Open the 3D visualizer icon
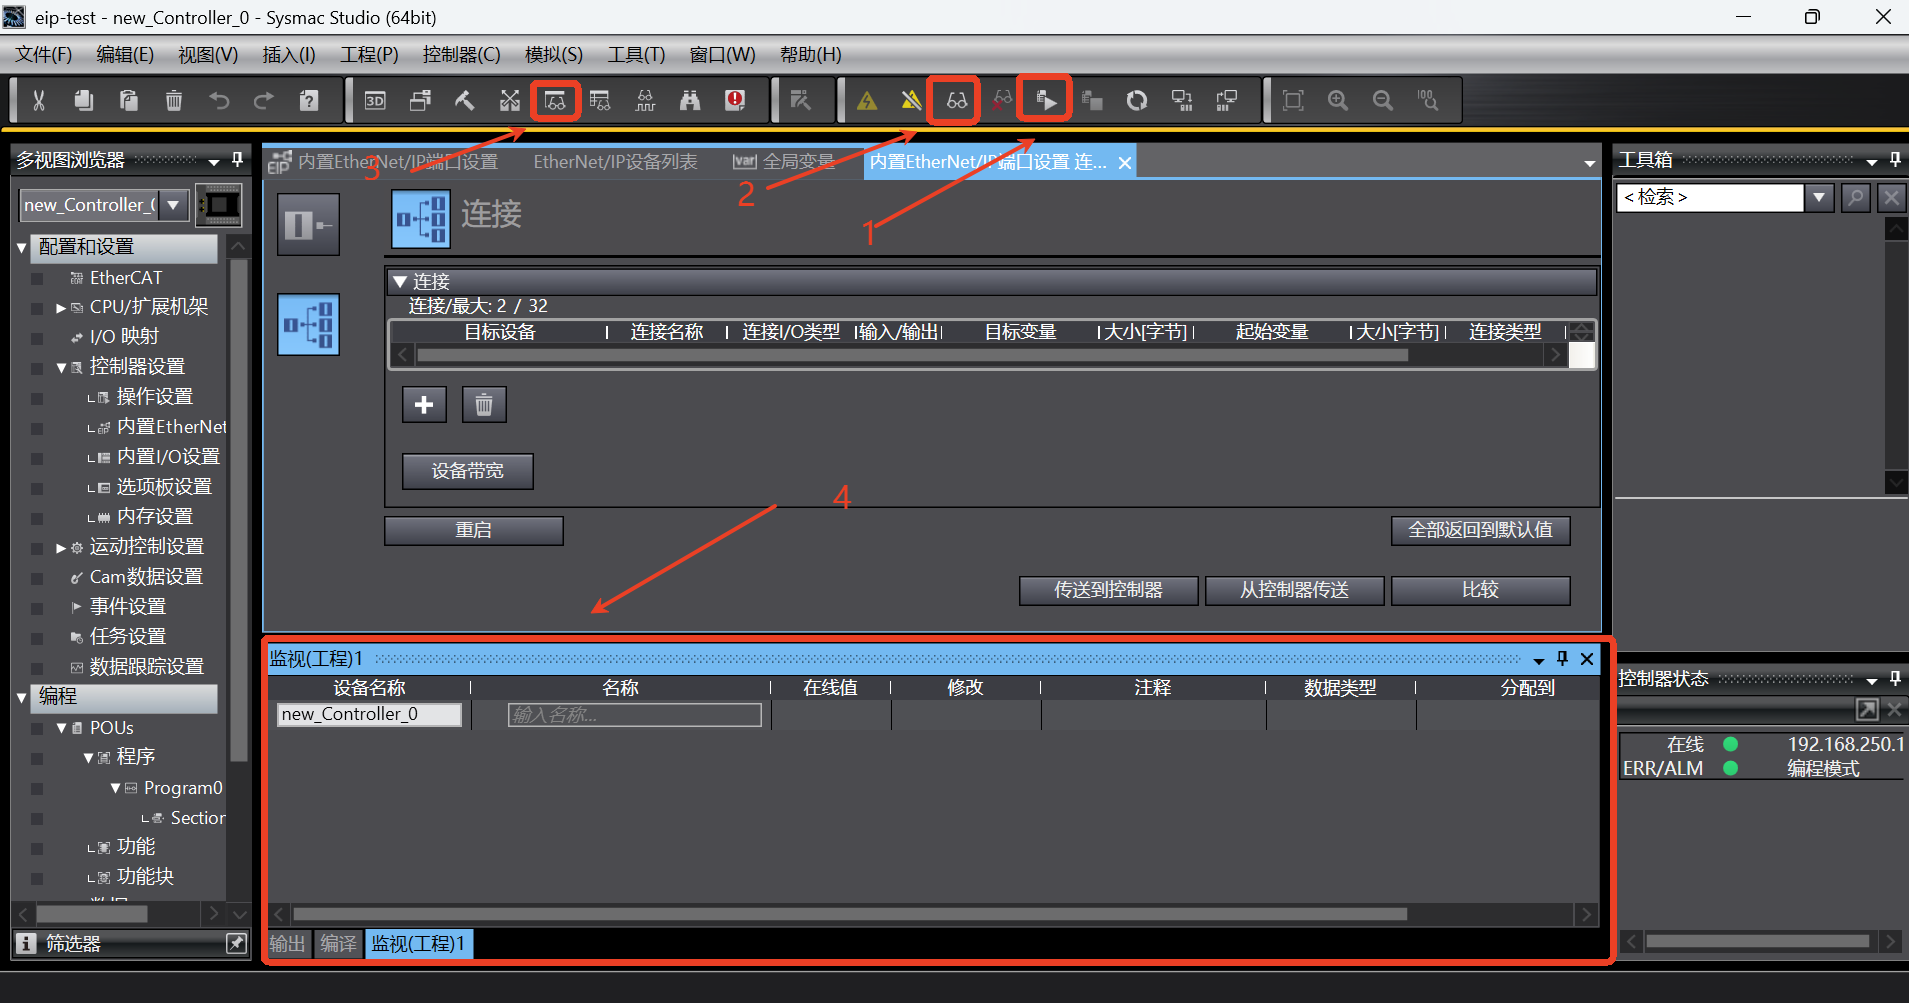Viewport: 1909px width, 1003px height. pyautogui.click(x=375, y=100)
